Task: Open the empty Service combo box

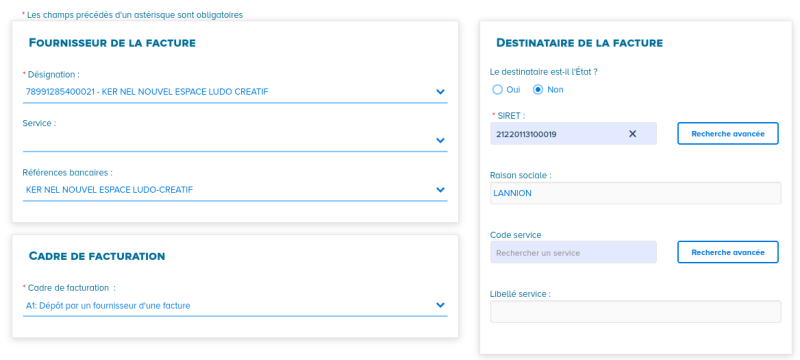Action: (235, 141)
